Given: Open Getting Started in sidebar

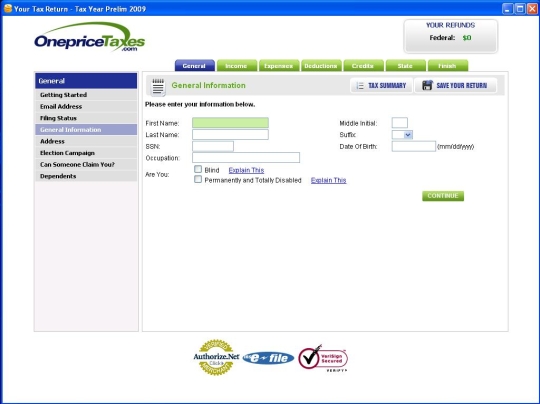Looking at the screenshot, I should [x=86, y=95].
